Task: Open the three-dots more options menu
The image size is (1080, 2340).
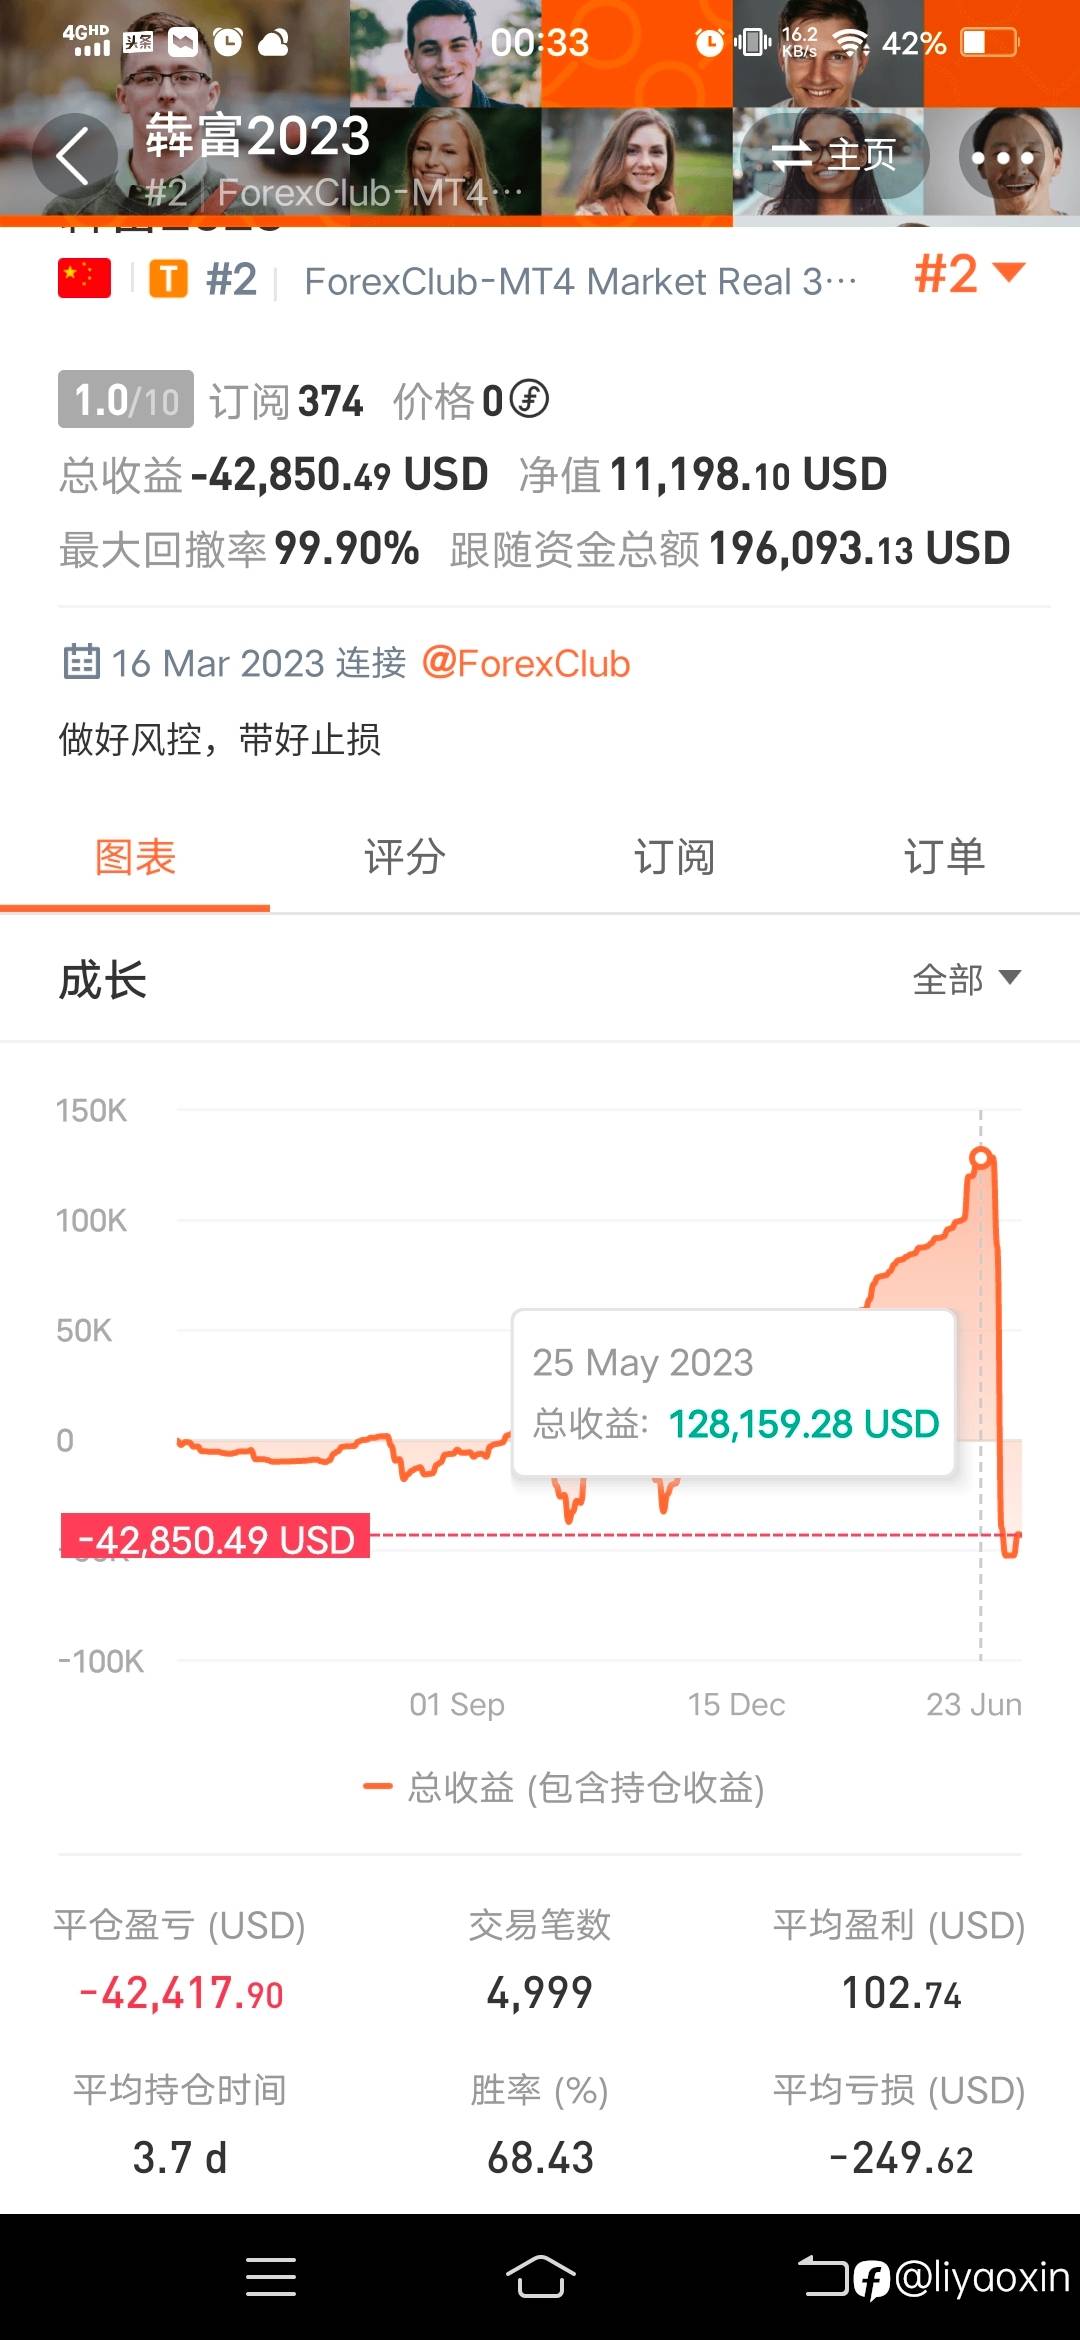Action: [x=1002, y=157]
